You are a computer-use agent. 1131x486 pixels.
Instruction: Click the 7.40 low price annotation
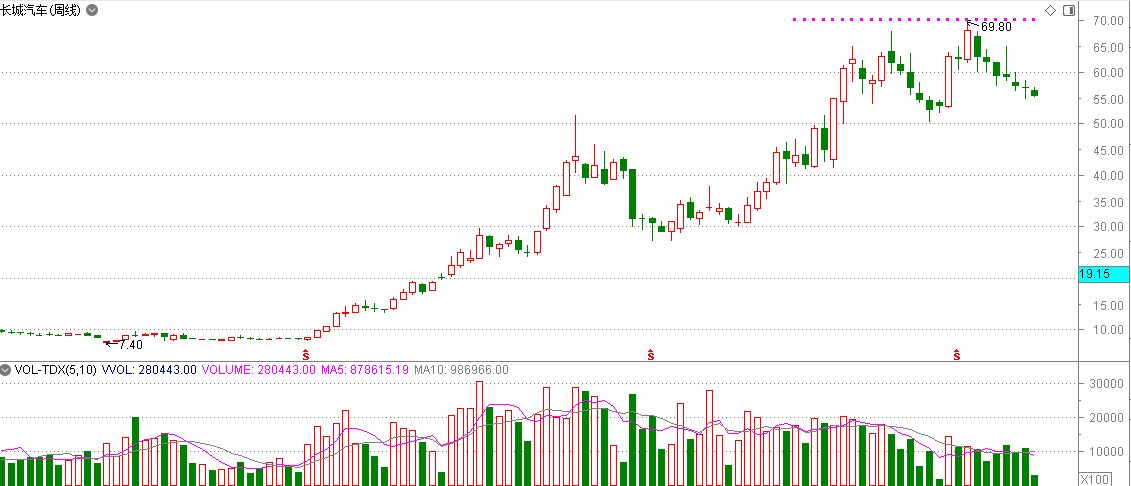[131, 345]
